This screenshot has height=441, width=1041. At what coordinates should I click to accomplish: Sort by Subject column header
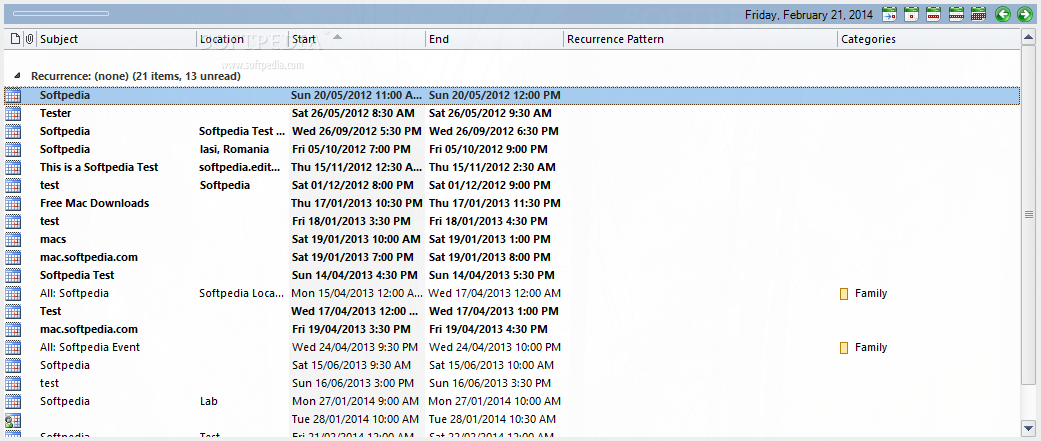click(117, 39)
